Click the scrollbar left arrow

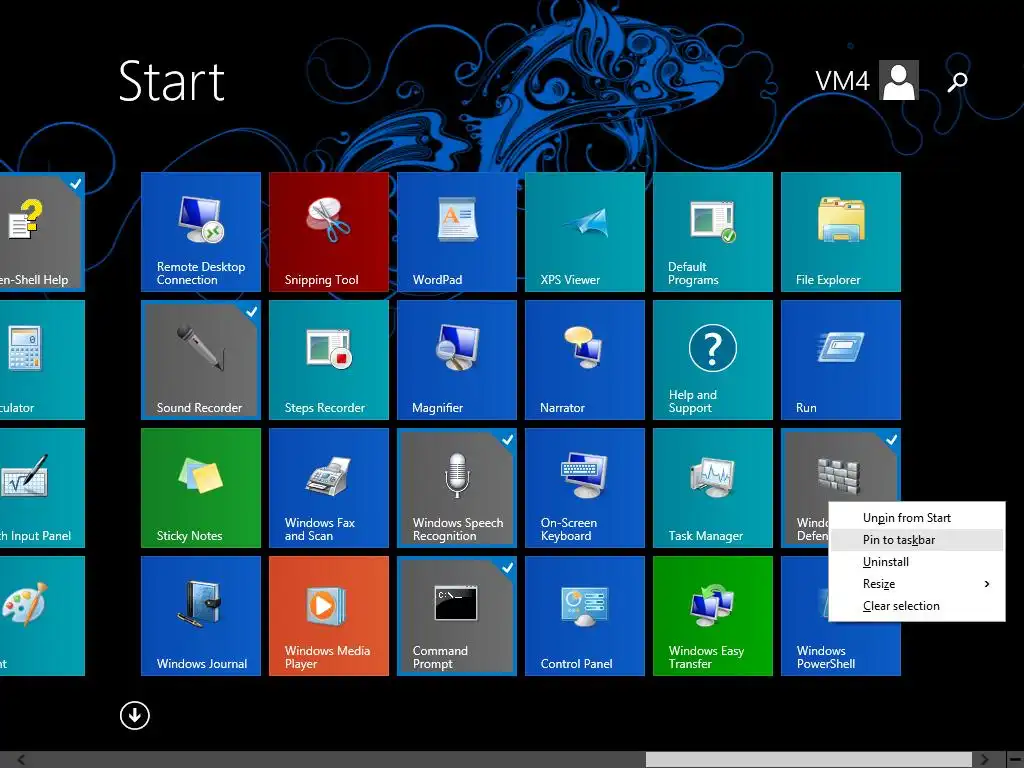[21, 760]
